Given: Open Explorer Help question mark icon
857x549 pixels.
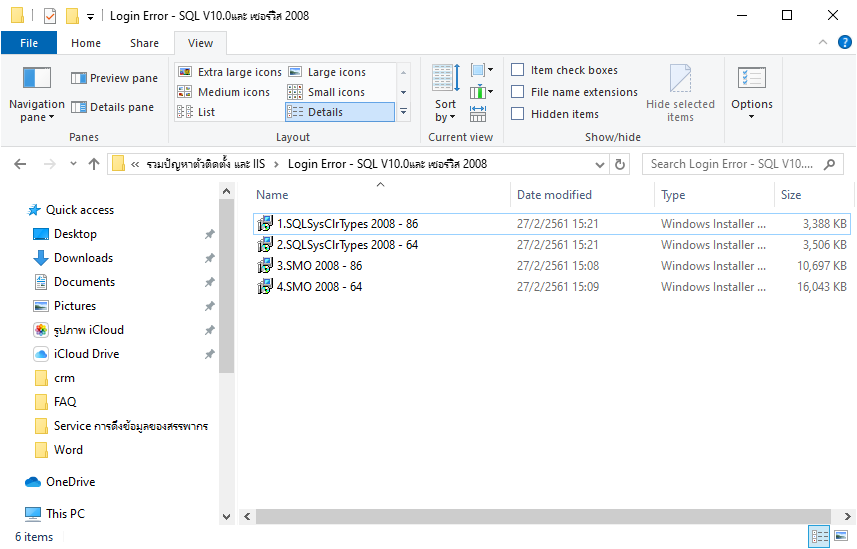Looking at the screenshot, I should click(x=844, y=42).
